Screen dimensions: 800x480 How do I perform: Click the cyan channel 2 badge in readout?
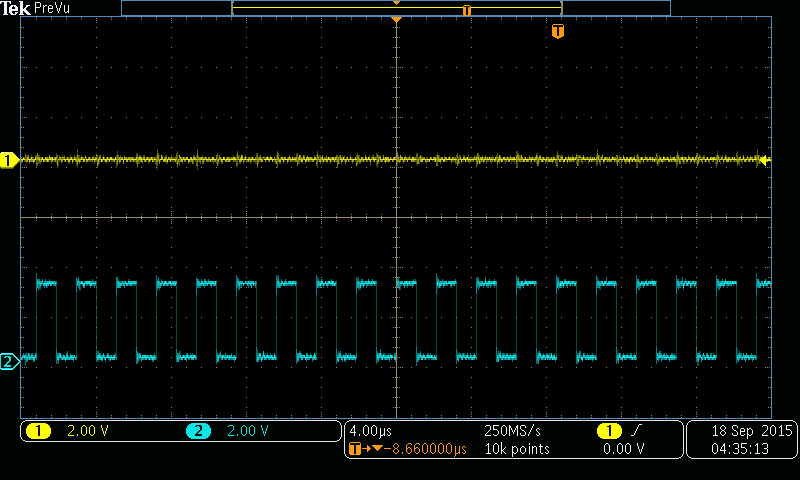coord(198,431)
